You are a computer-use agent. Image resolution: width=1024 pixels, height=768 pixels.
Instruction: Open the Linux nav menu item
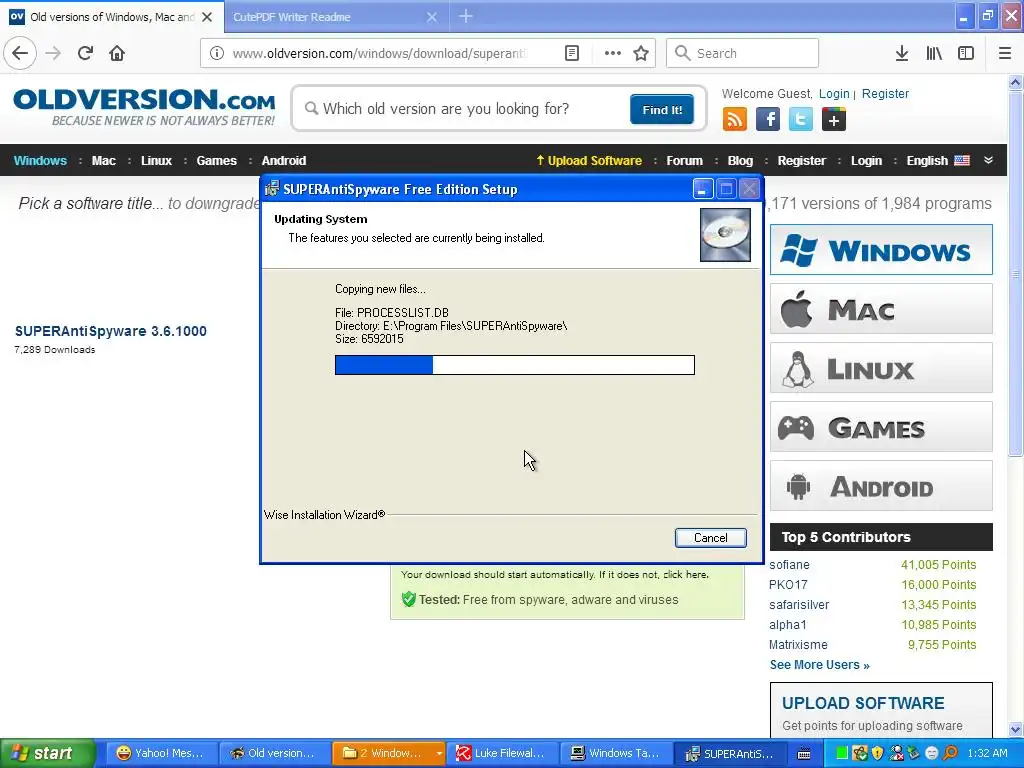[157, 161]
